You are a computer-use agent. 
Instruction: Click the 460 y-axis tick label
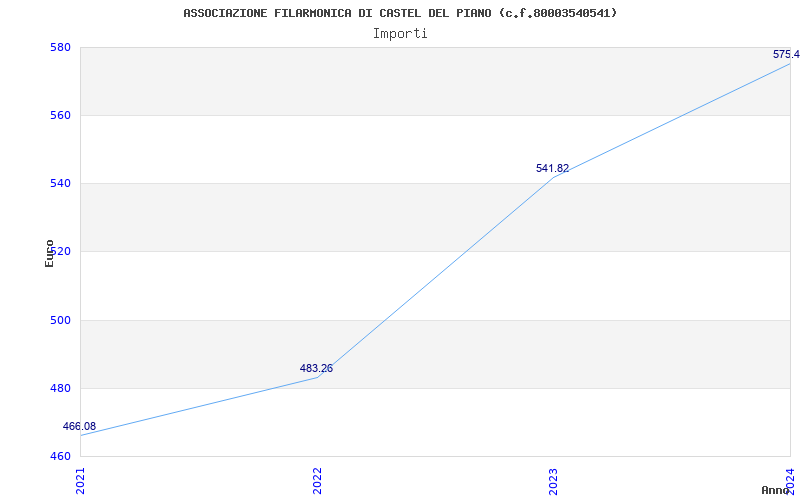(x=59, y=456)
